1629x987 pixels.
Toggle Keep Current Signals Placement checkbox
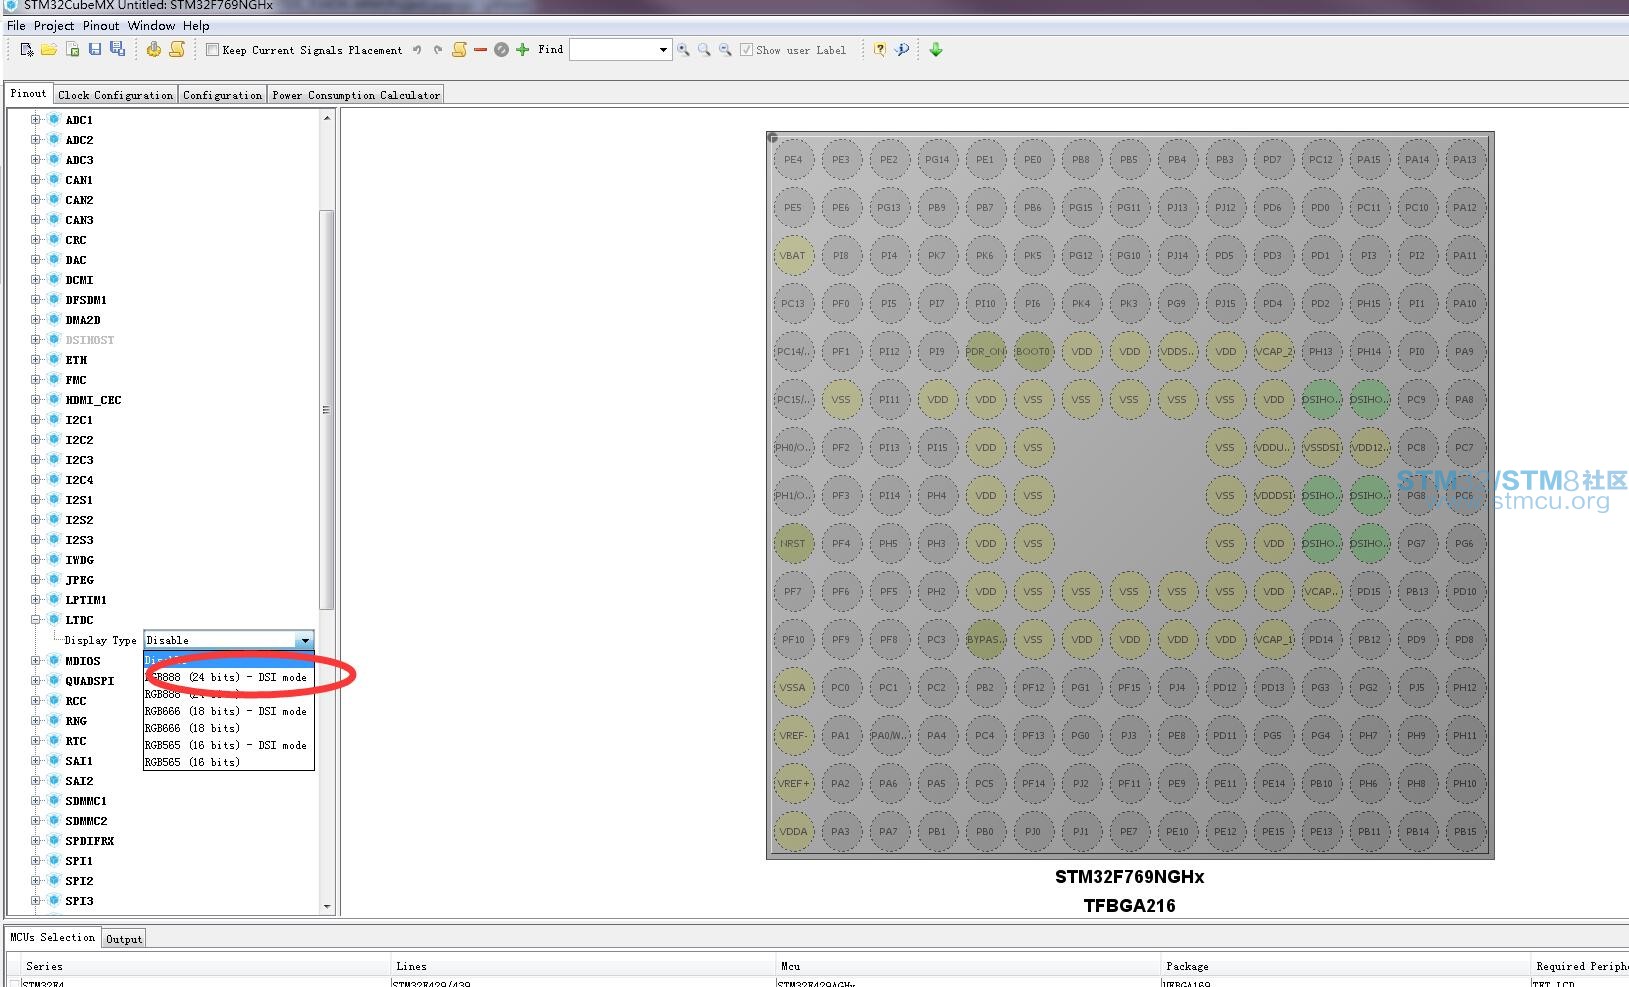coord(212,49)
